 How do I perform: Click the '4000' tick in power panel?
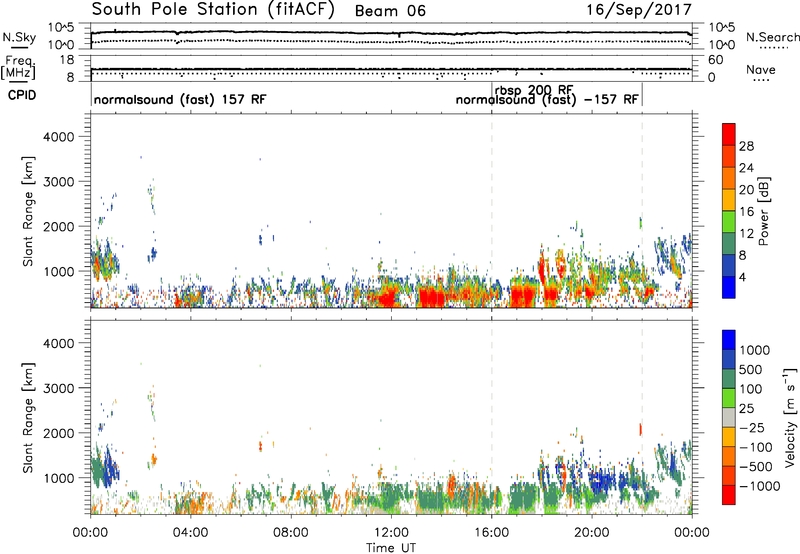tap(58, 137)
